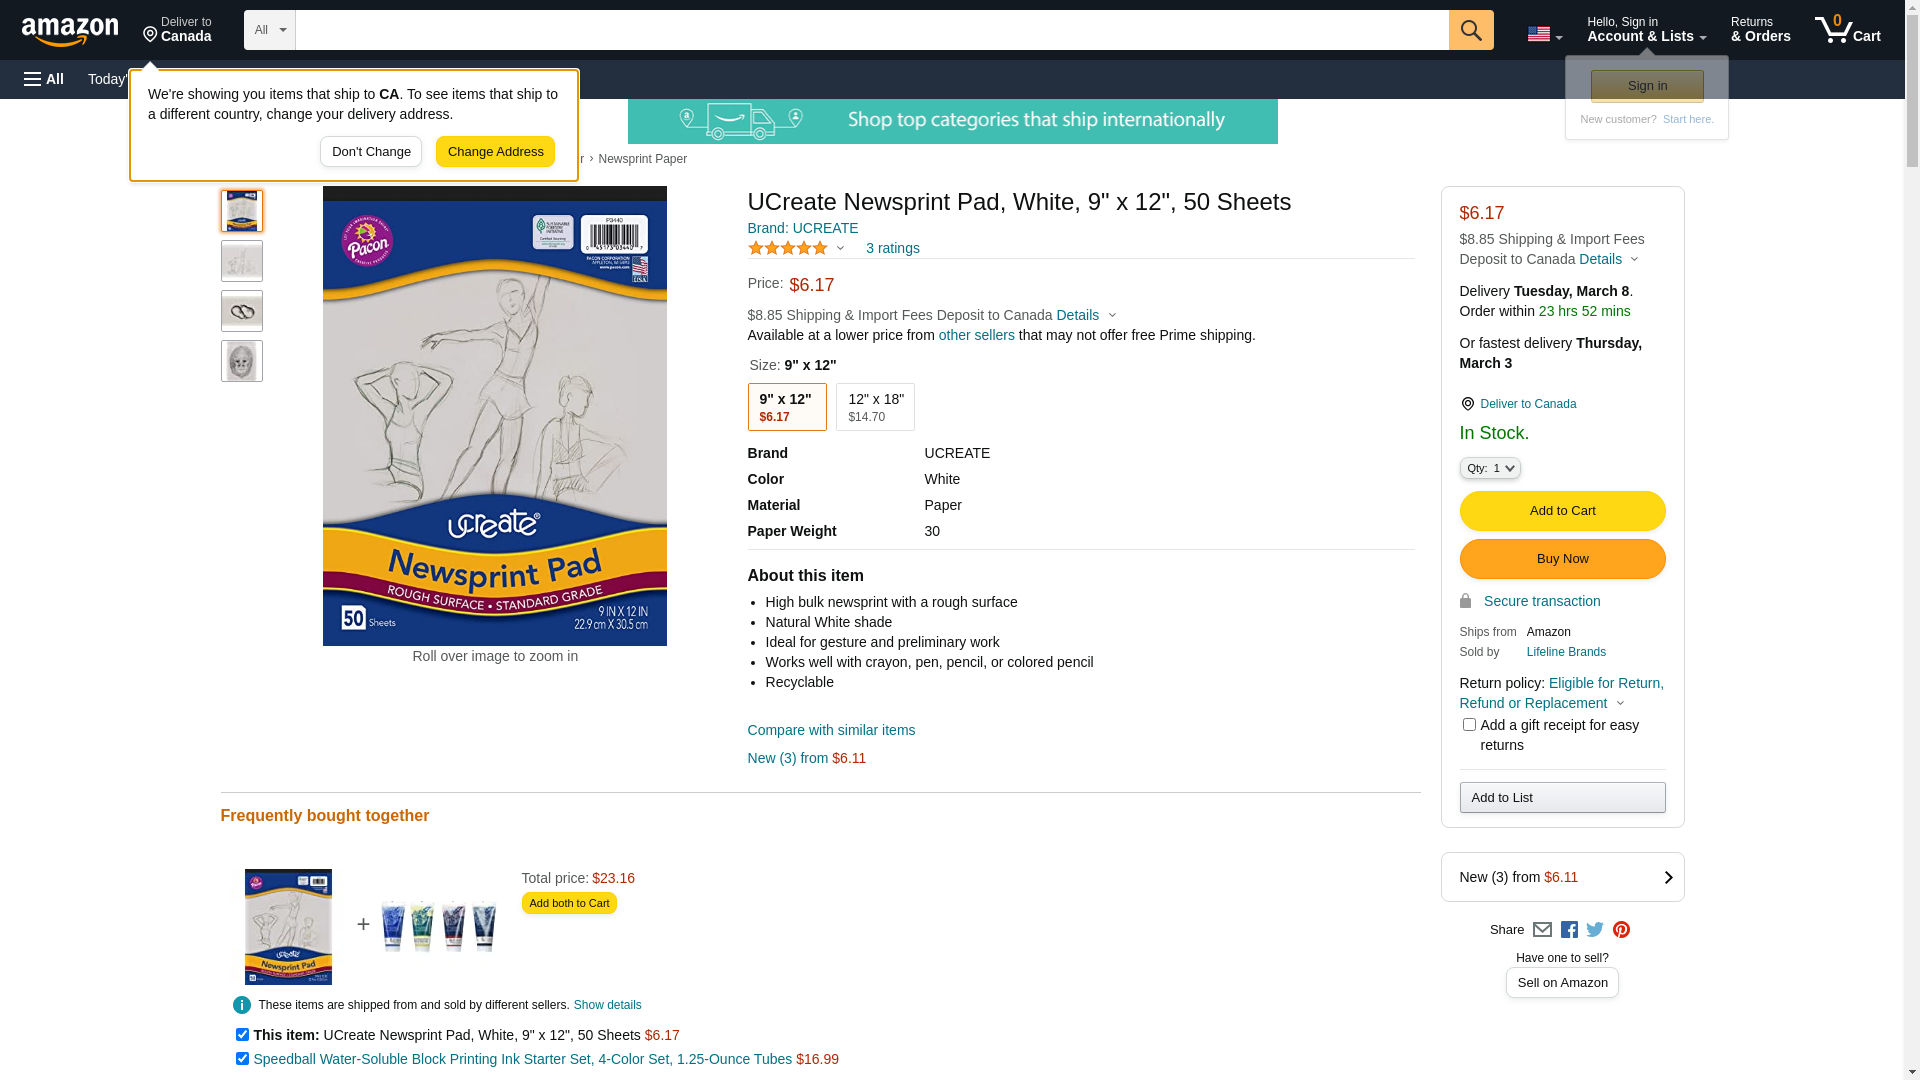This screenshot has height=1080, width=1920.
Task: Open the Qty quantity dropdown
Action: pos(1490,468)
